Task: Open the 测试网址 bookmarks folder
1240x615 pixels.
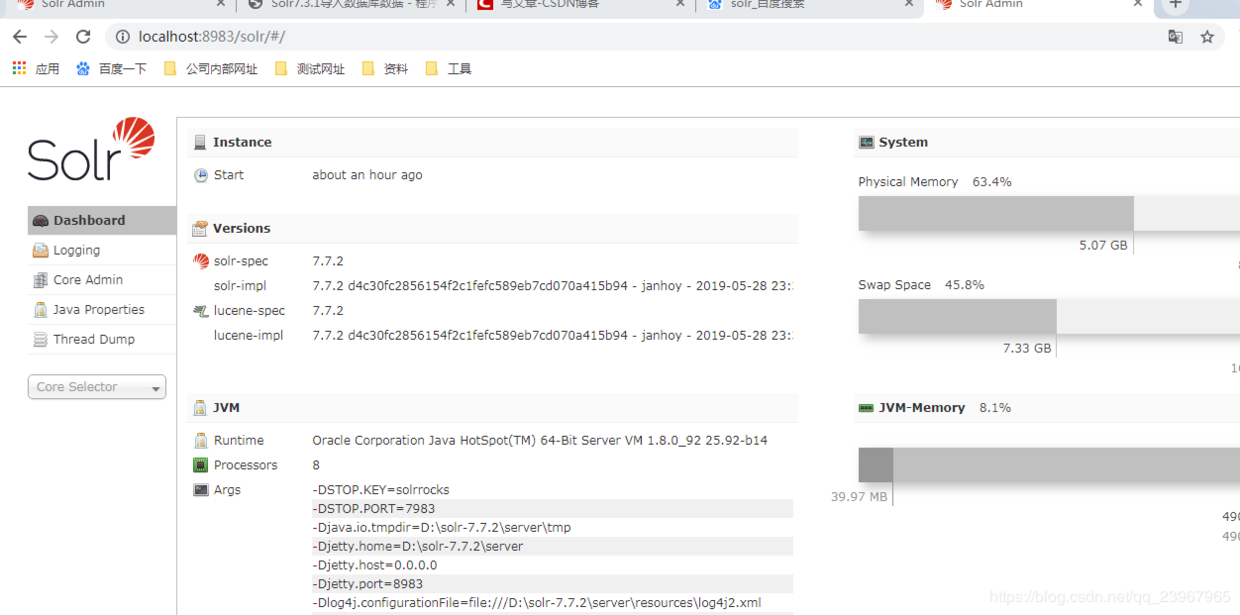Action: pos(310,69)
